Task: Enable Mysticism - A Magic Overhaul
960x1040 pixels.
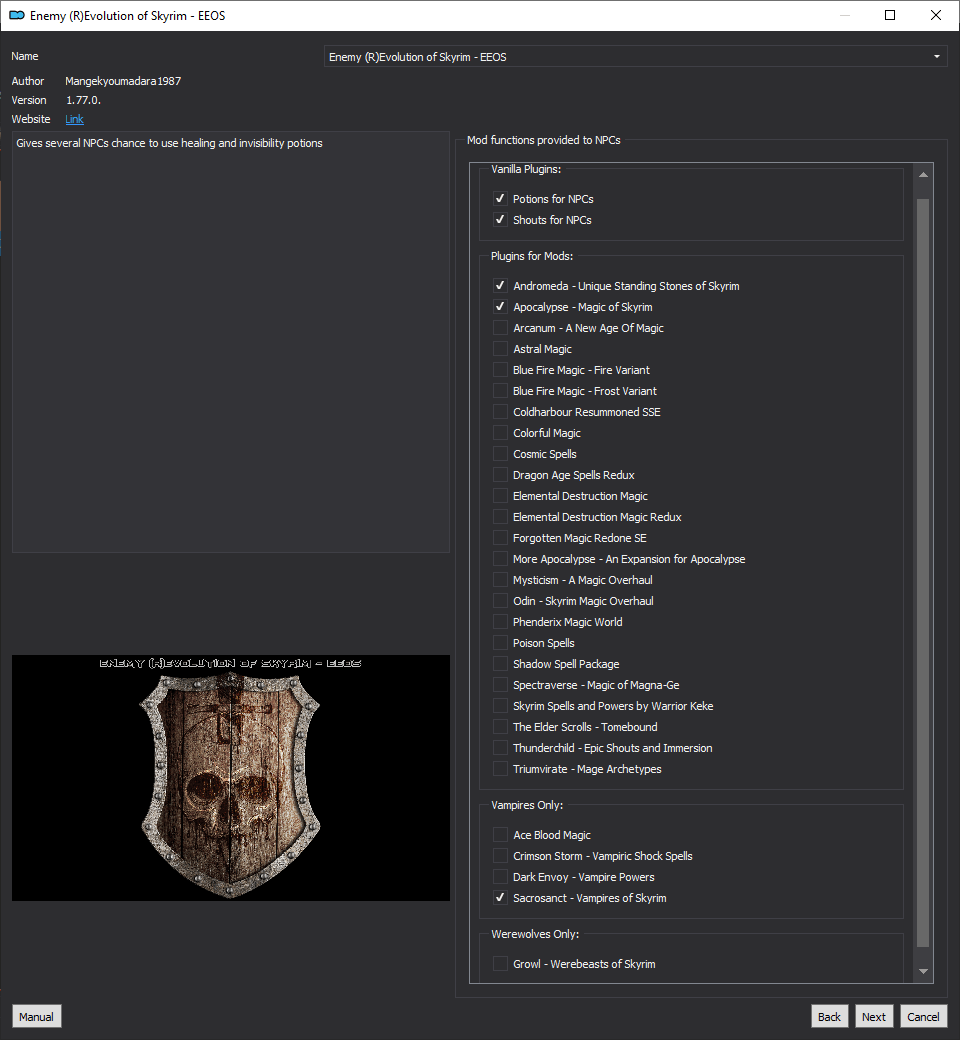Action: pyautogui.click(x=500, y=580)
